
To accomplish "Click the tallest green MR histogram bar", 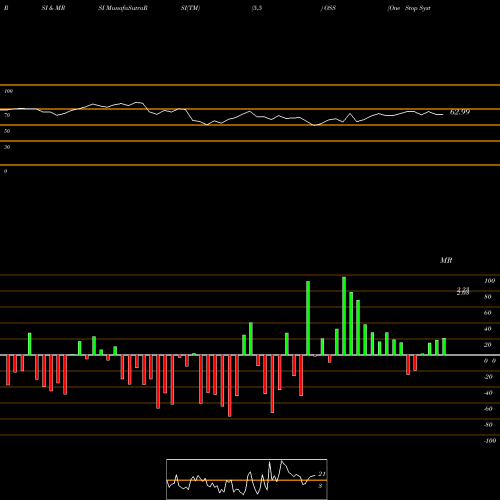I will (344, 316).
